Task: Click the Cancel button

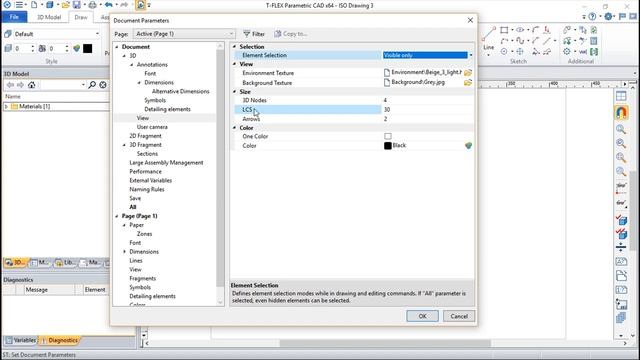Action: pyautogui.click(x=459, y=316)
